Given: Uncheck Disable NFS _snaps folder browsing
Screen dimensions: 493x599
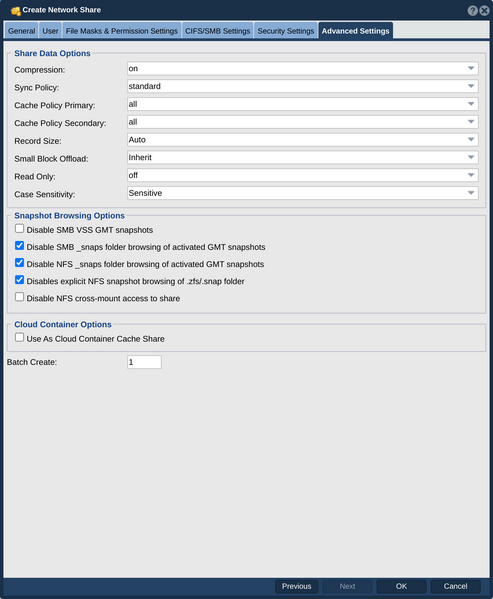Looking at the screenshot, I should point(19,263).
